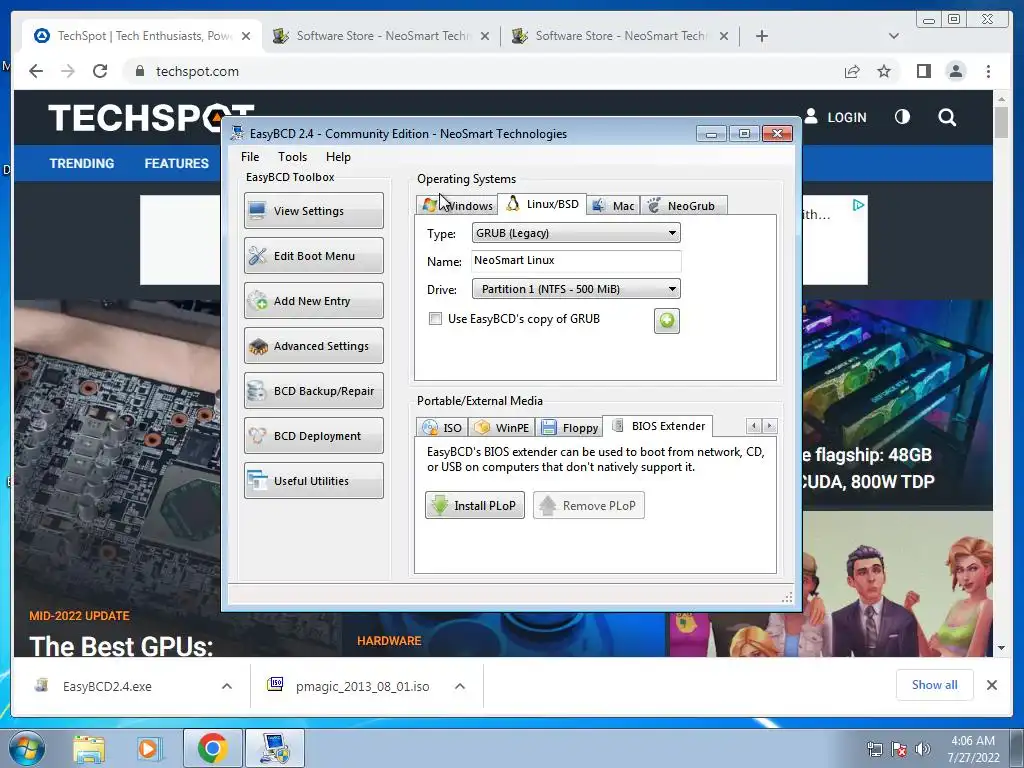The image size is (1024, 768).
Task: Select the Floppy tab
Action: click(569, 428)
